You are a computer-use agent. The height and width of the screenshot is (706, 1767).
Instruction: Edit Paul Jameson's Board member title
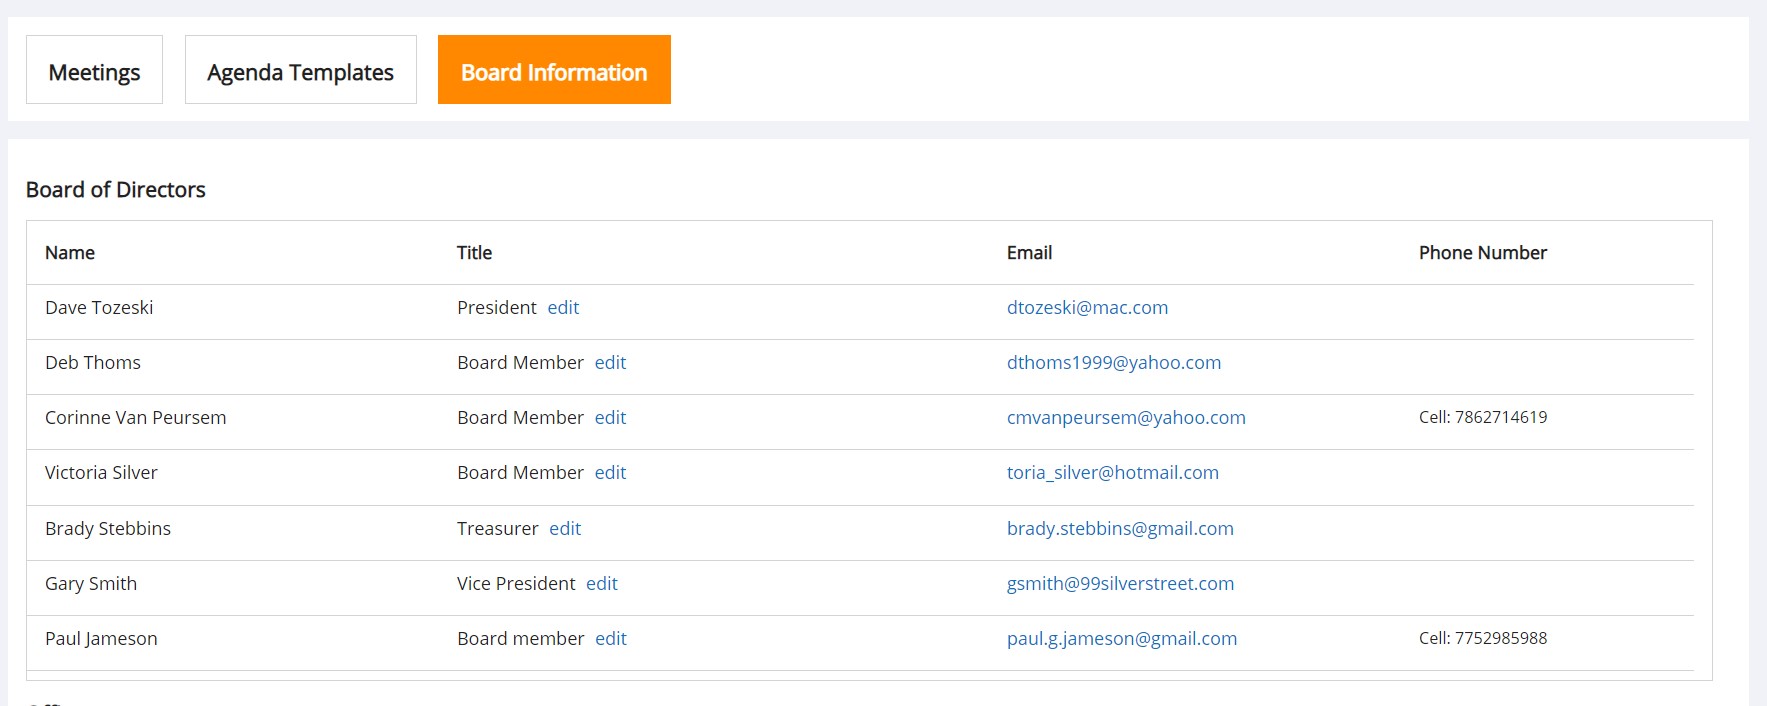pos(611,639)
